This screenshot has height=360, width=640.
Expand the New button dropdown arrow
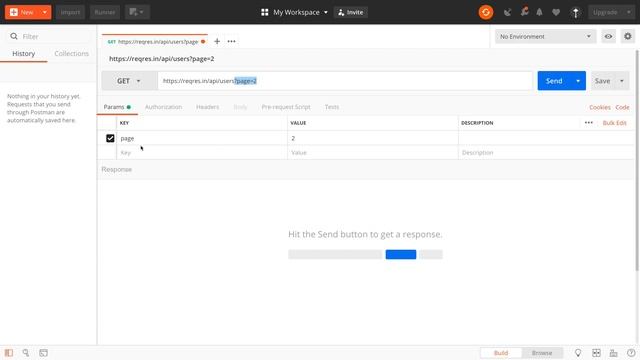coord(44,12)
